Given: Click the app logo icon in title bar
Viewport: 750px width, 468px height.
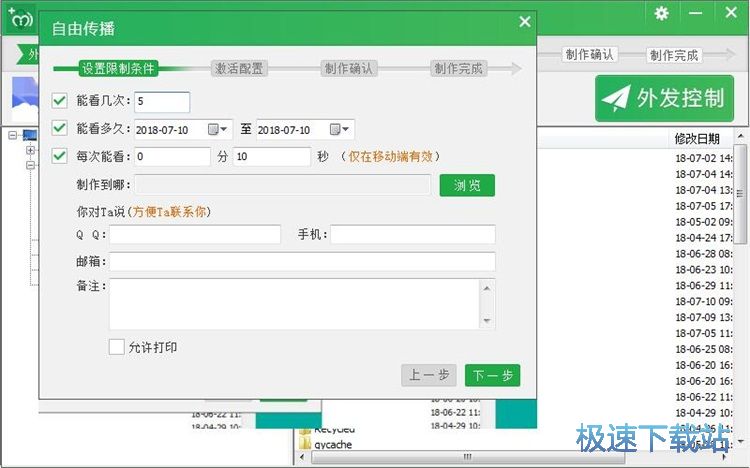Looking at the screenshot, I should (20, 17).
